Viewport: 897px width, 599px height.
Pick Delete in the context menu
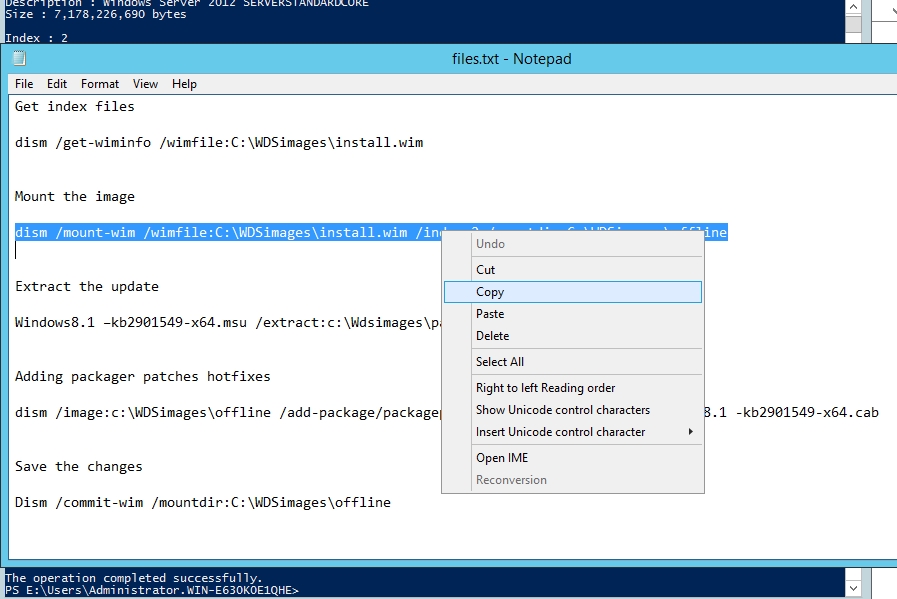pyautogui.click(x=492, y=336)
